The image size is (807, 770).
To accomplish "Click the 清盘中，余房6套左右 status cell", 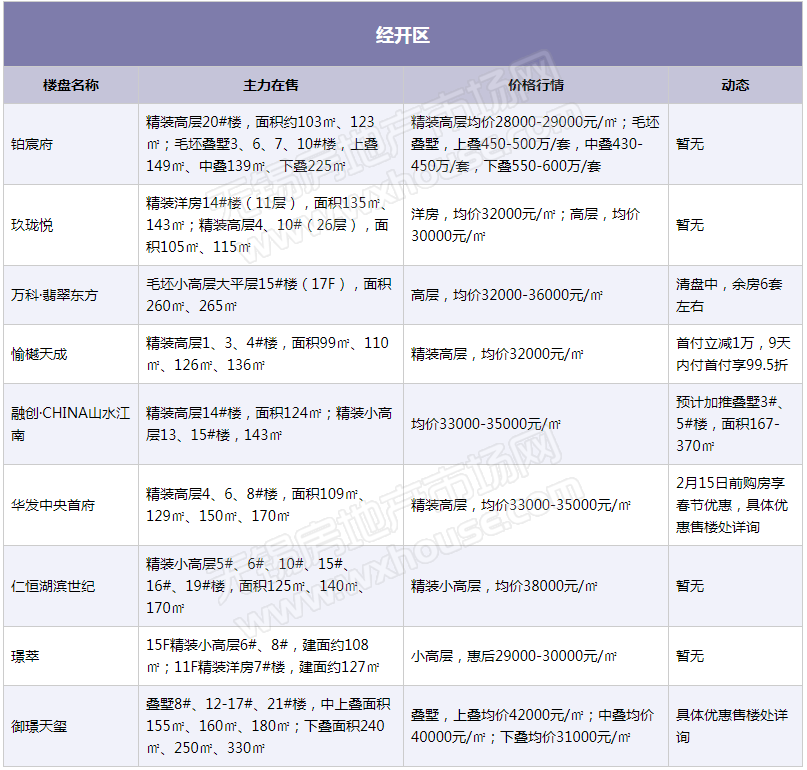I will (x=729, y=295).
